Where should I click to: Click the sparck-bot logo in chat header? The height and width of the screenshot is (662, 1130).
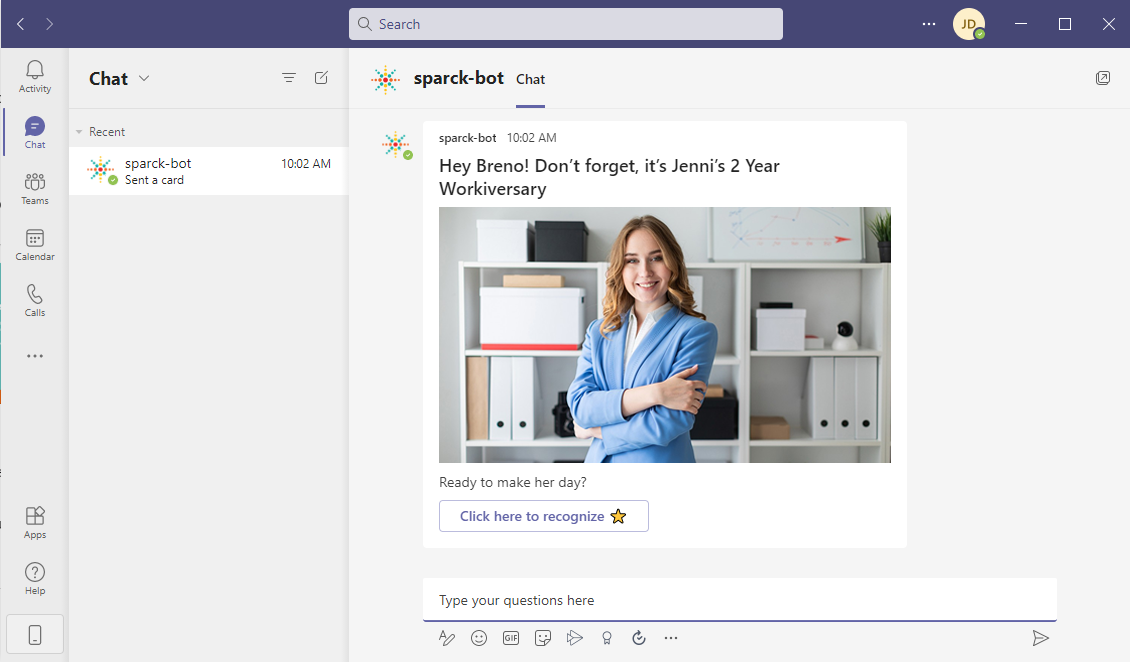point(386,79)
